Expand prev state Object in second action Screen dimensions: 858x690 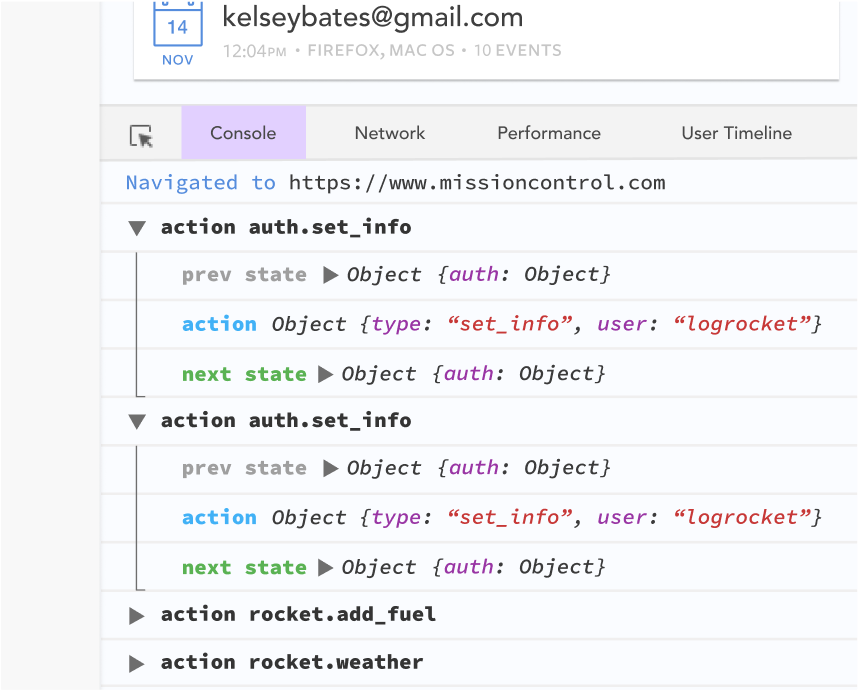coord(331,468)
